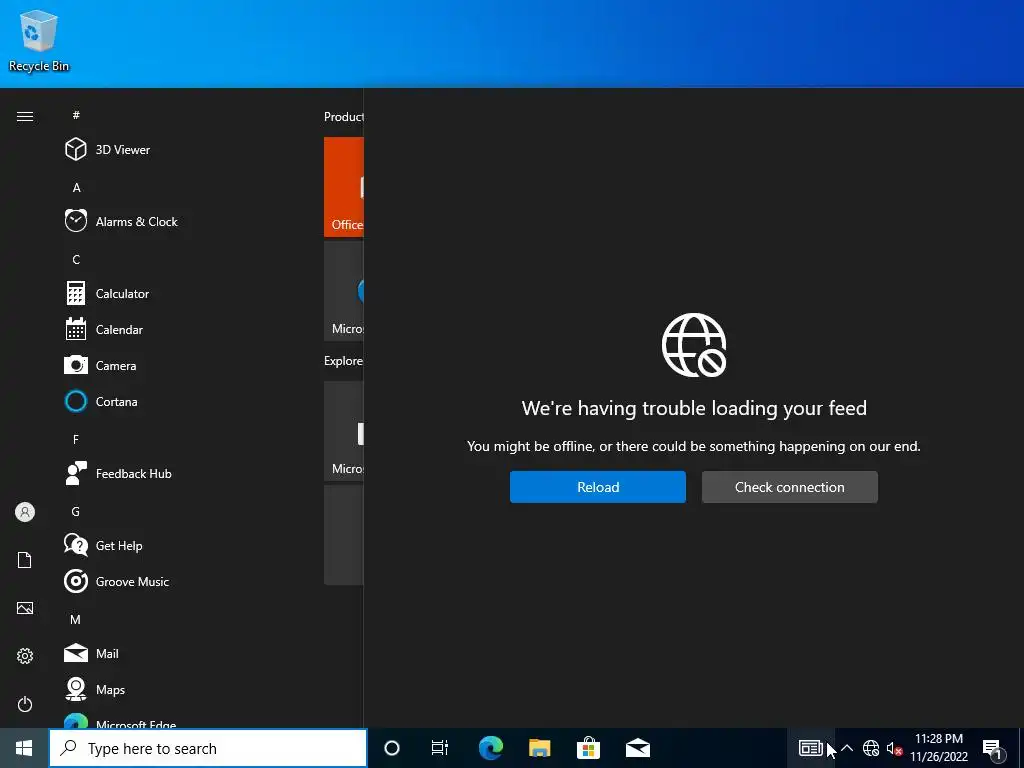Open Settings via the gear icon
The image size is (1024, 768).
25,656
